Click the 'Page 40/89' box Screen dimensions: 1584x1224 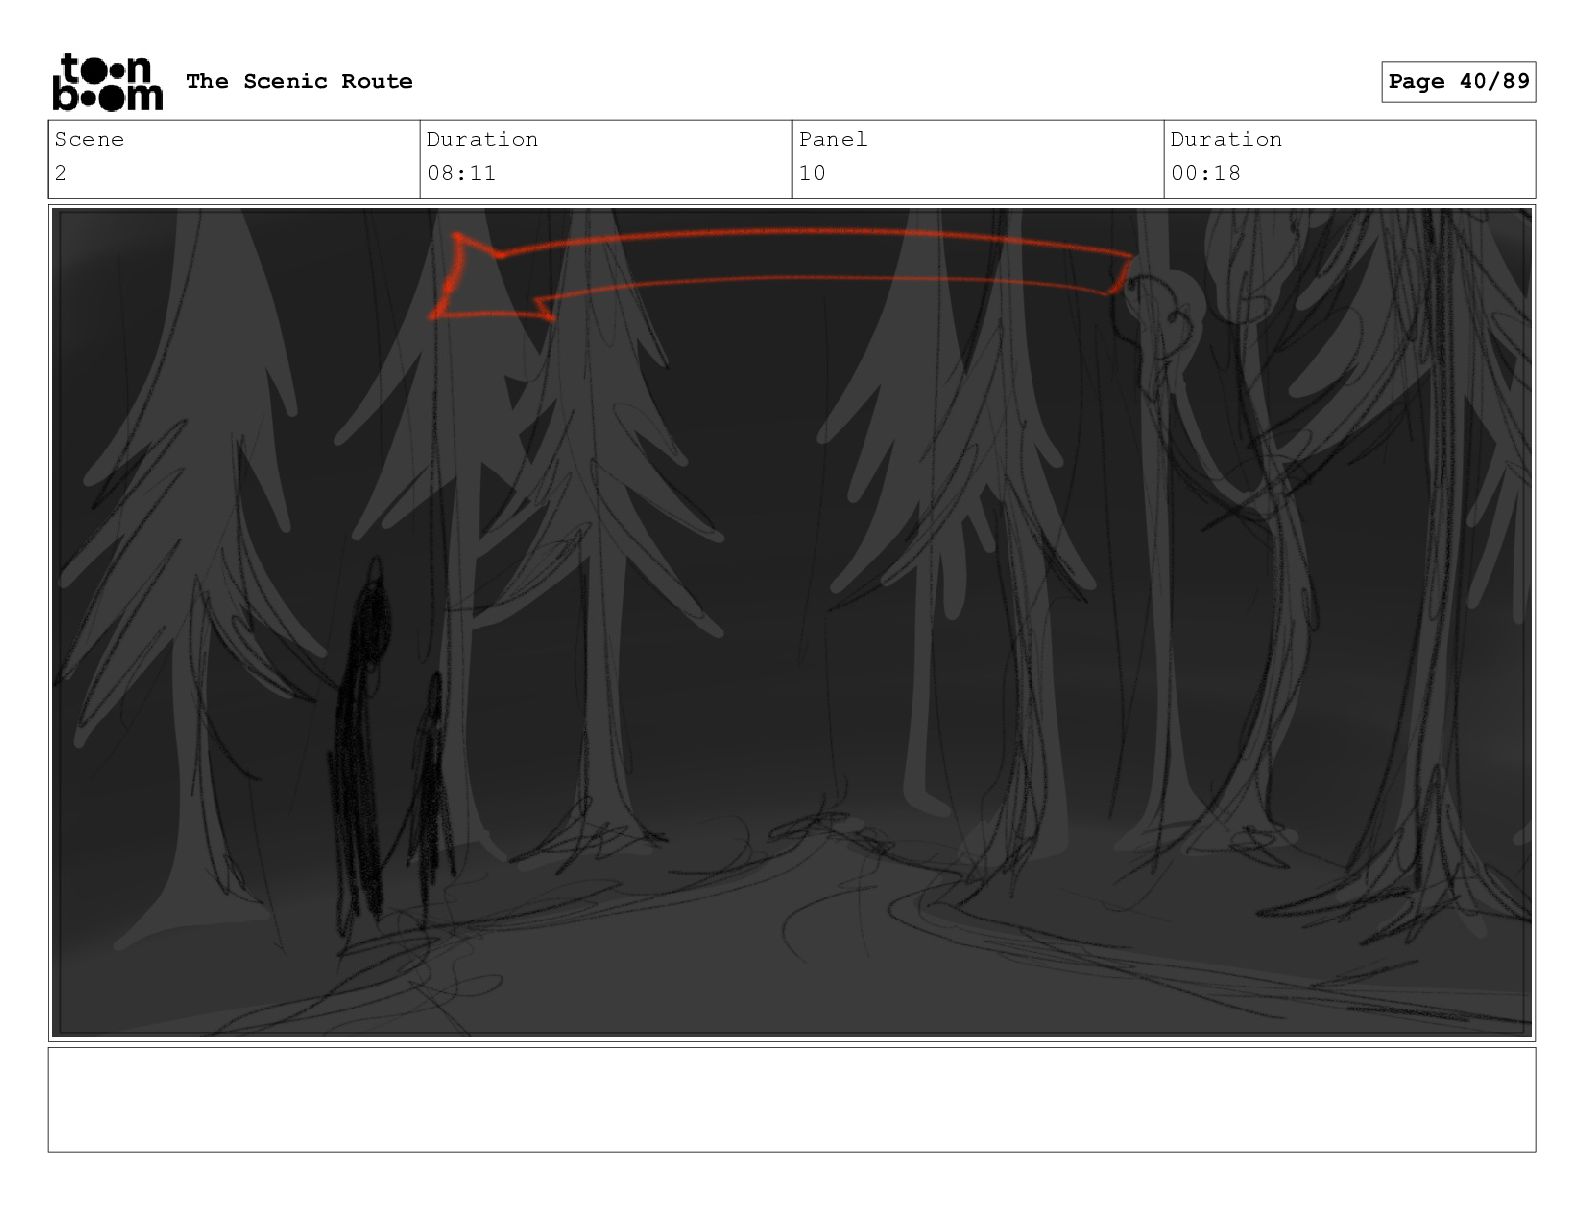tap(1459, 82)
